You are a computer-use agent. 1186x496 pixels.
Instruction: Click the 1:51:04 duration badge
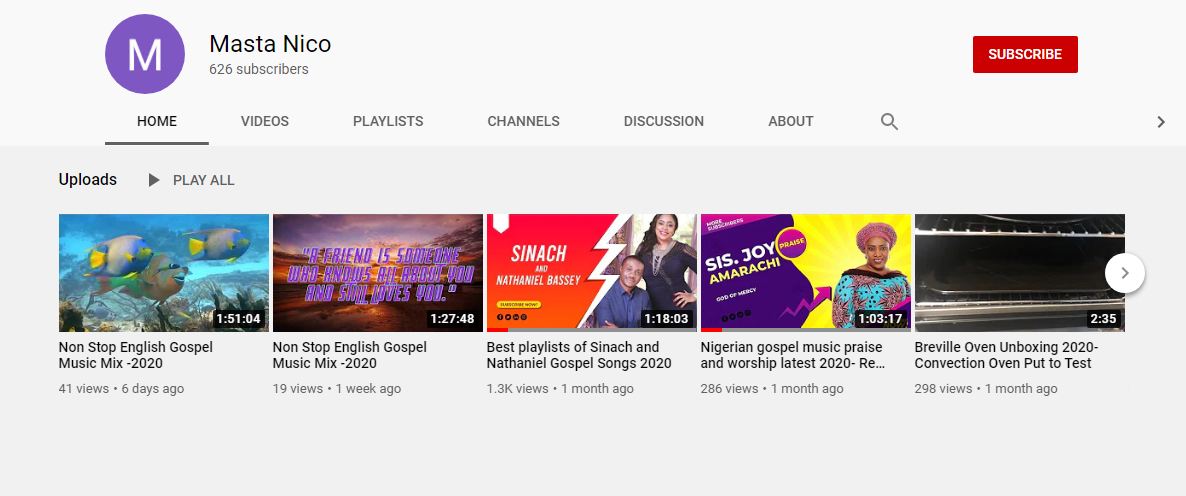(238, 318)
